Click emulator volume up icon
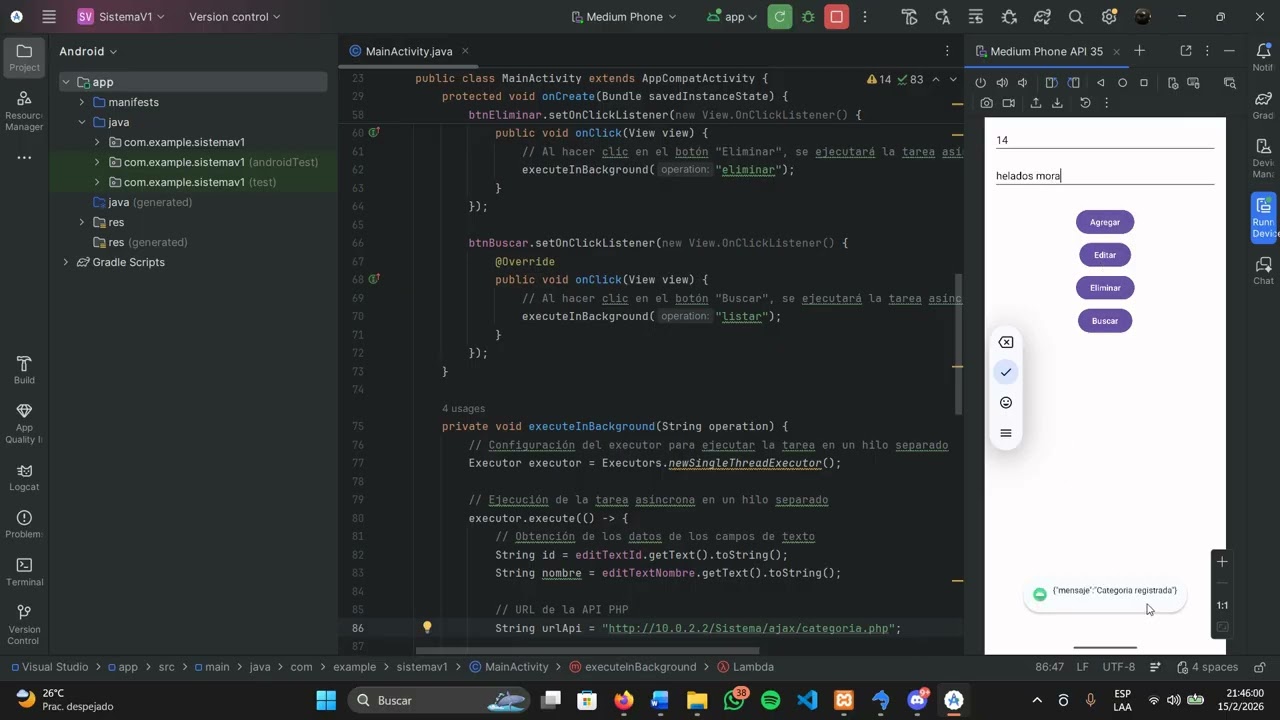This screenshot has height=720, width=1280. [1002, 83]
